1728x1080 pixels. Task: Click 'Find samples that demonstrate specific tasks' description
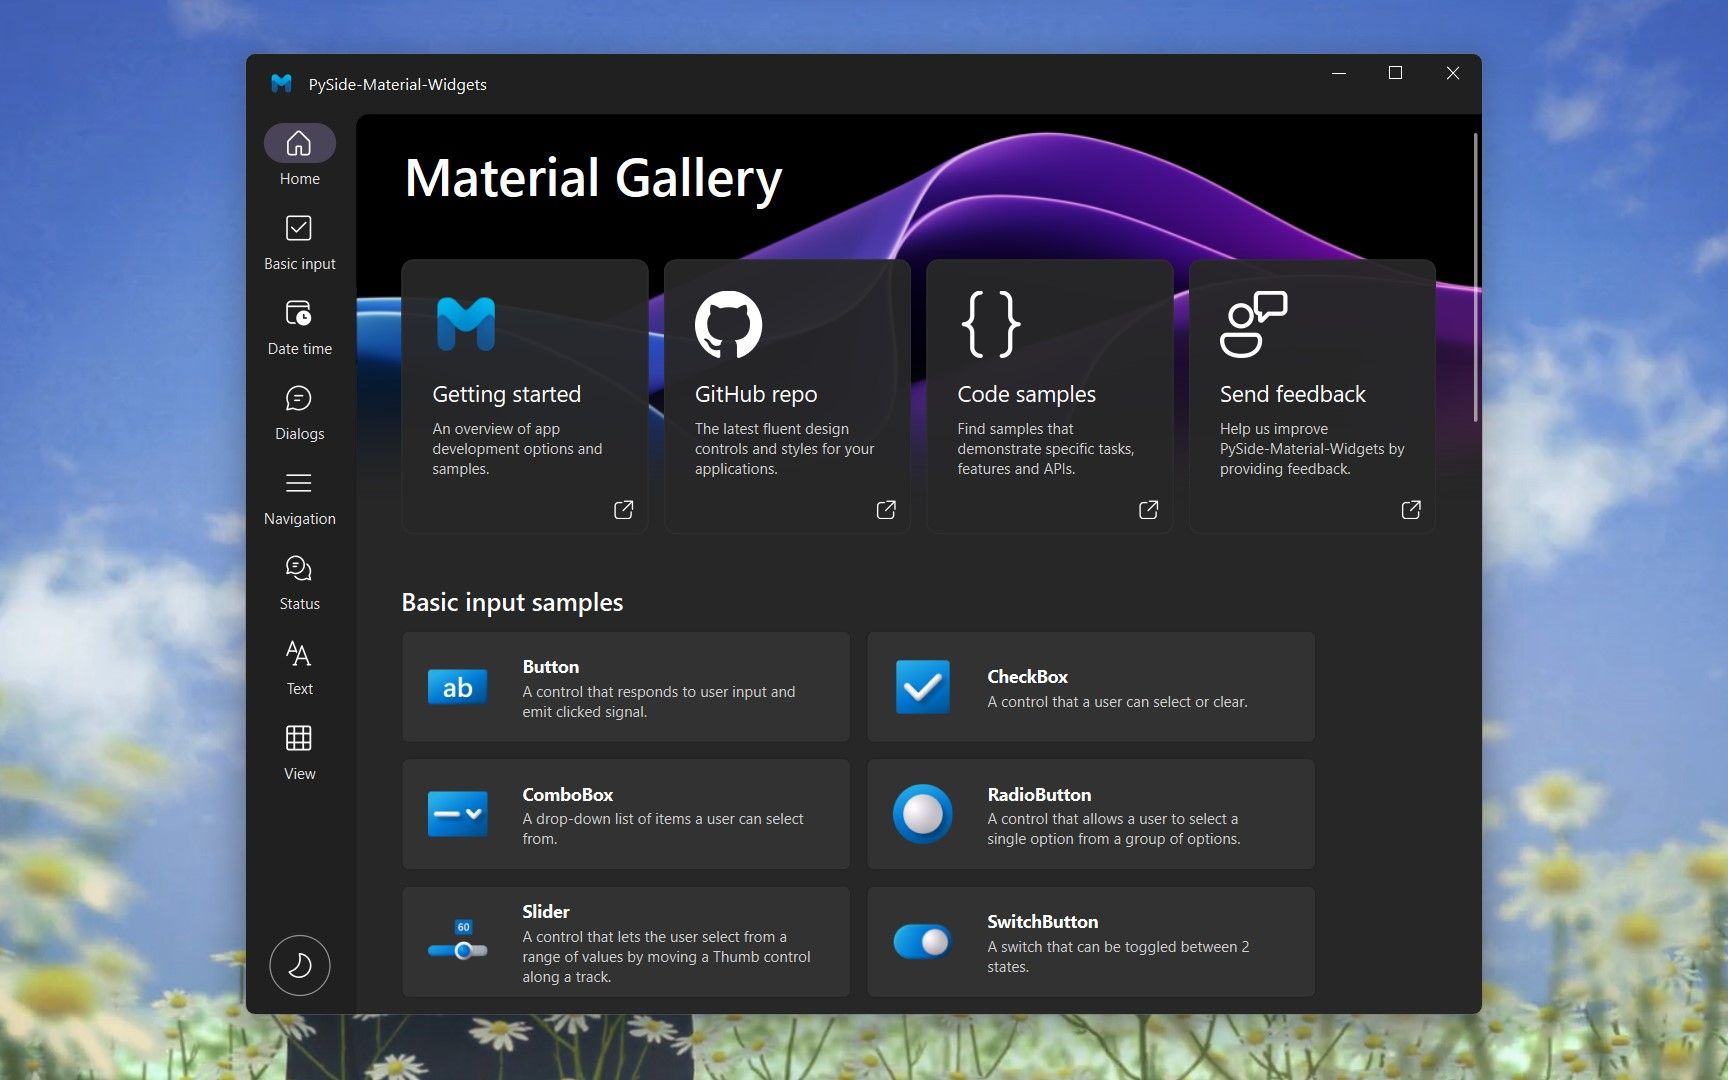[1045, 449]
